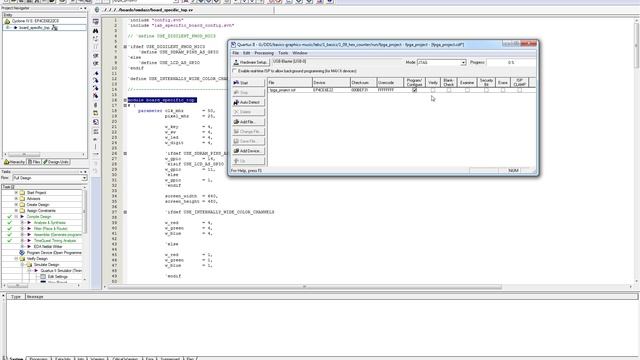The width and height of the screenshot is (640, 360).
Task: Click the play arrow next to EDA Netlist Writer
Action: pos(29,247)
